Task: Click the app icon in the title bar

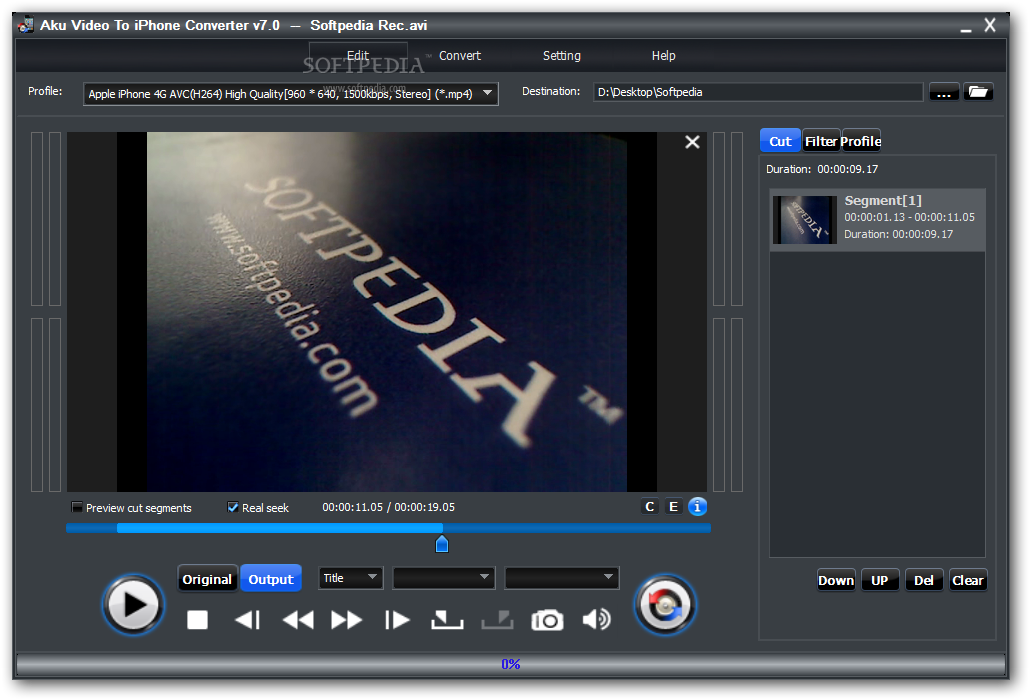Action: [26, 25]
